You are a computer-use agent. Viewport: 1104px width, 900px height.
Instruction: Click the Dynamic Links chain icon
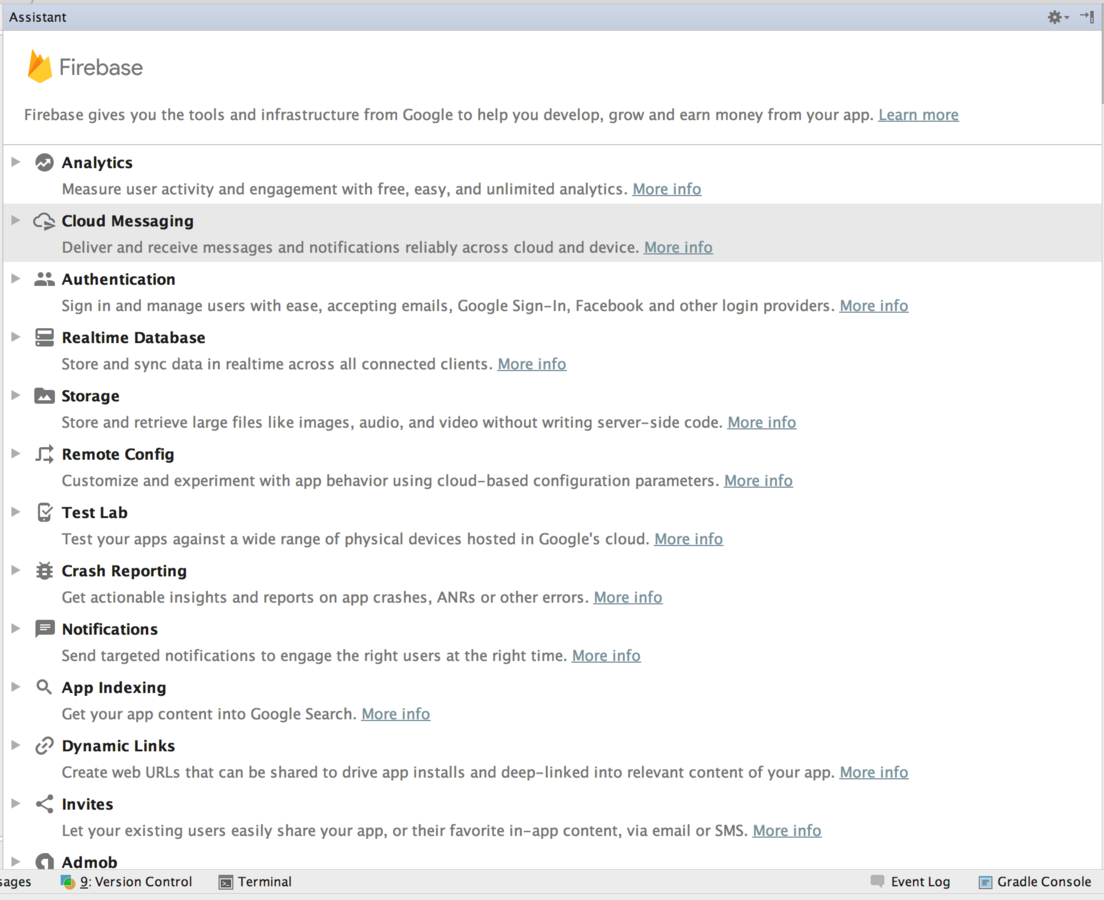coord(44,746)
